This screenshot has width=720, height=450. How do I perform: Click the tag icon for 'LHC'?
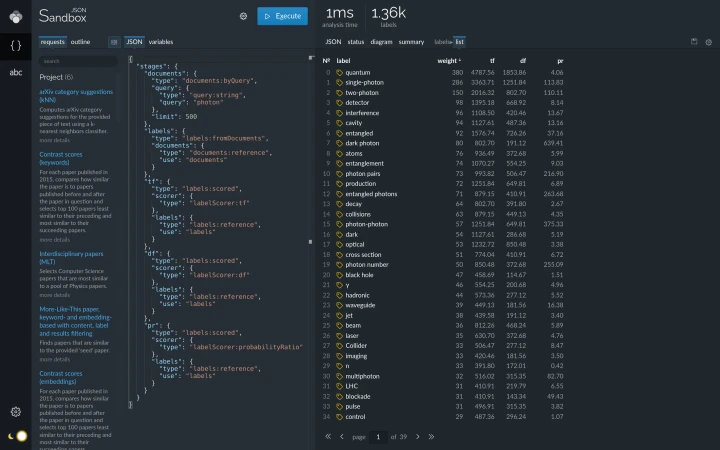pos(339,386)
